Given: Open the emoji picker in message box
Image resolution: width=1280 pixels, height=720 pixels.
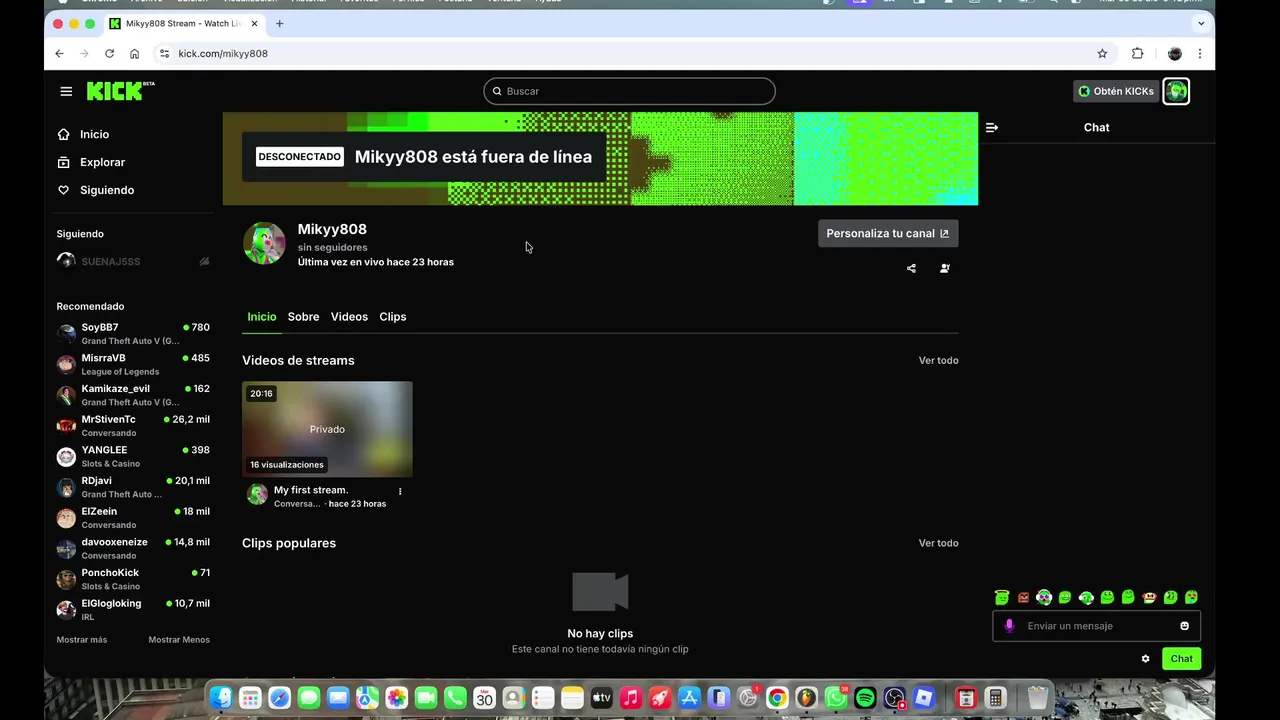Looking at the screenshot, I should [1185, 626].
